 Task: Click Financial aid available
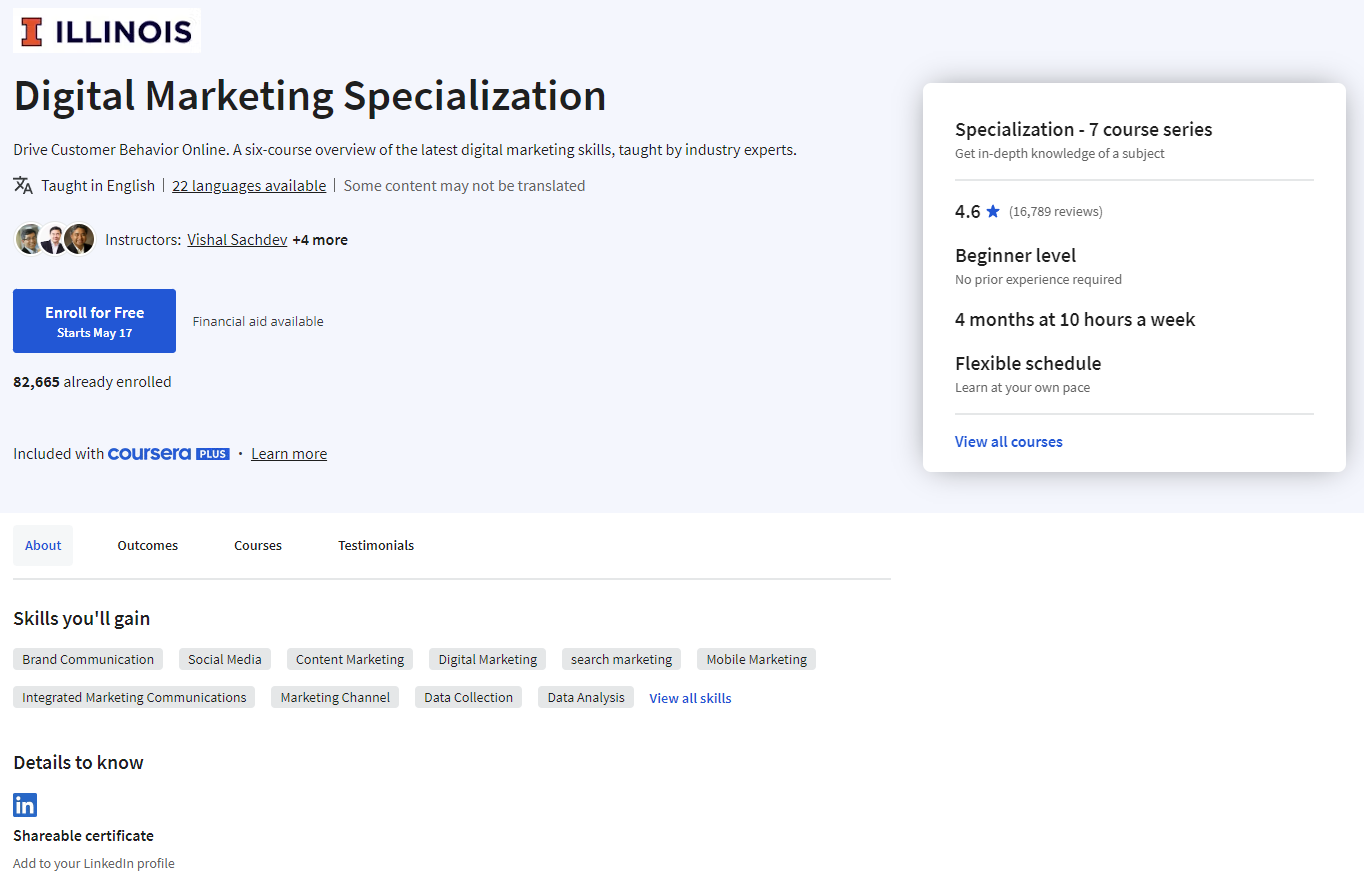click(x=258, y=320)
